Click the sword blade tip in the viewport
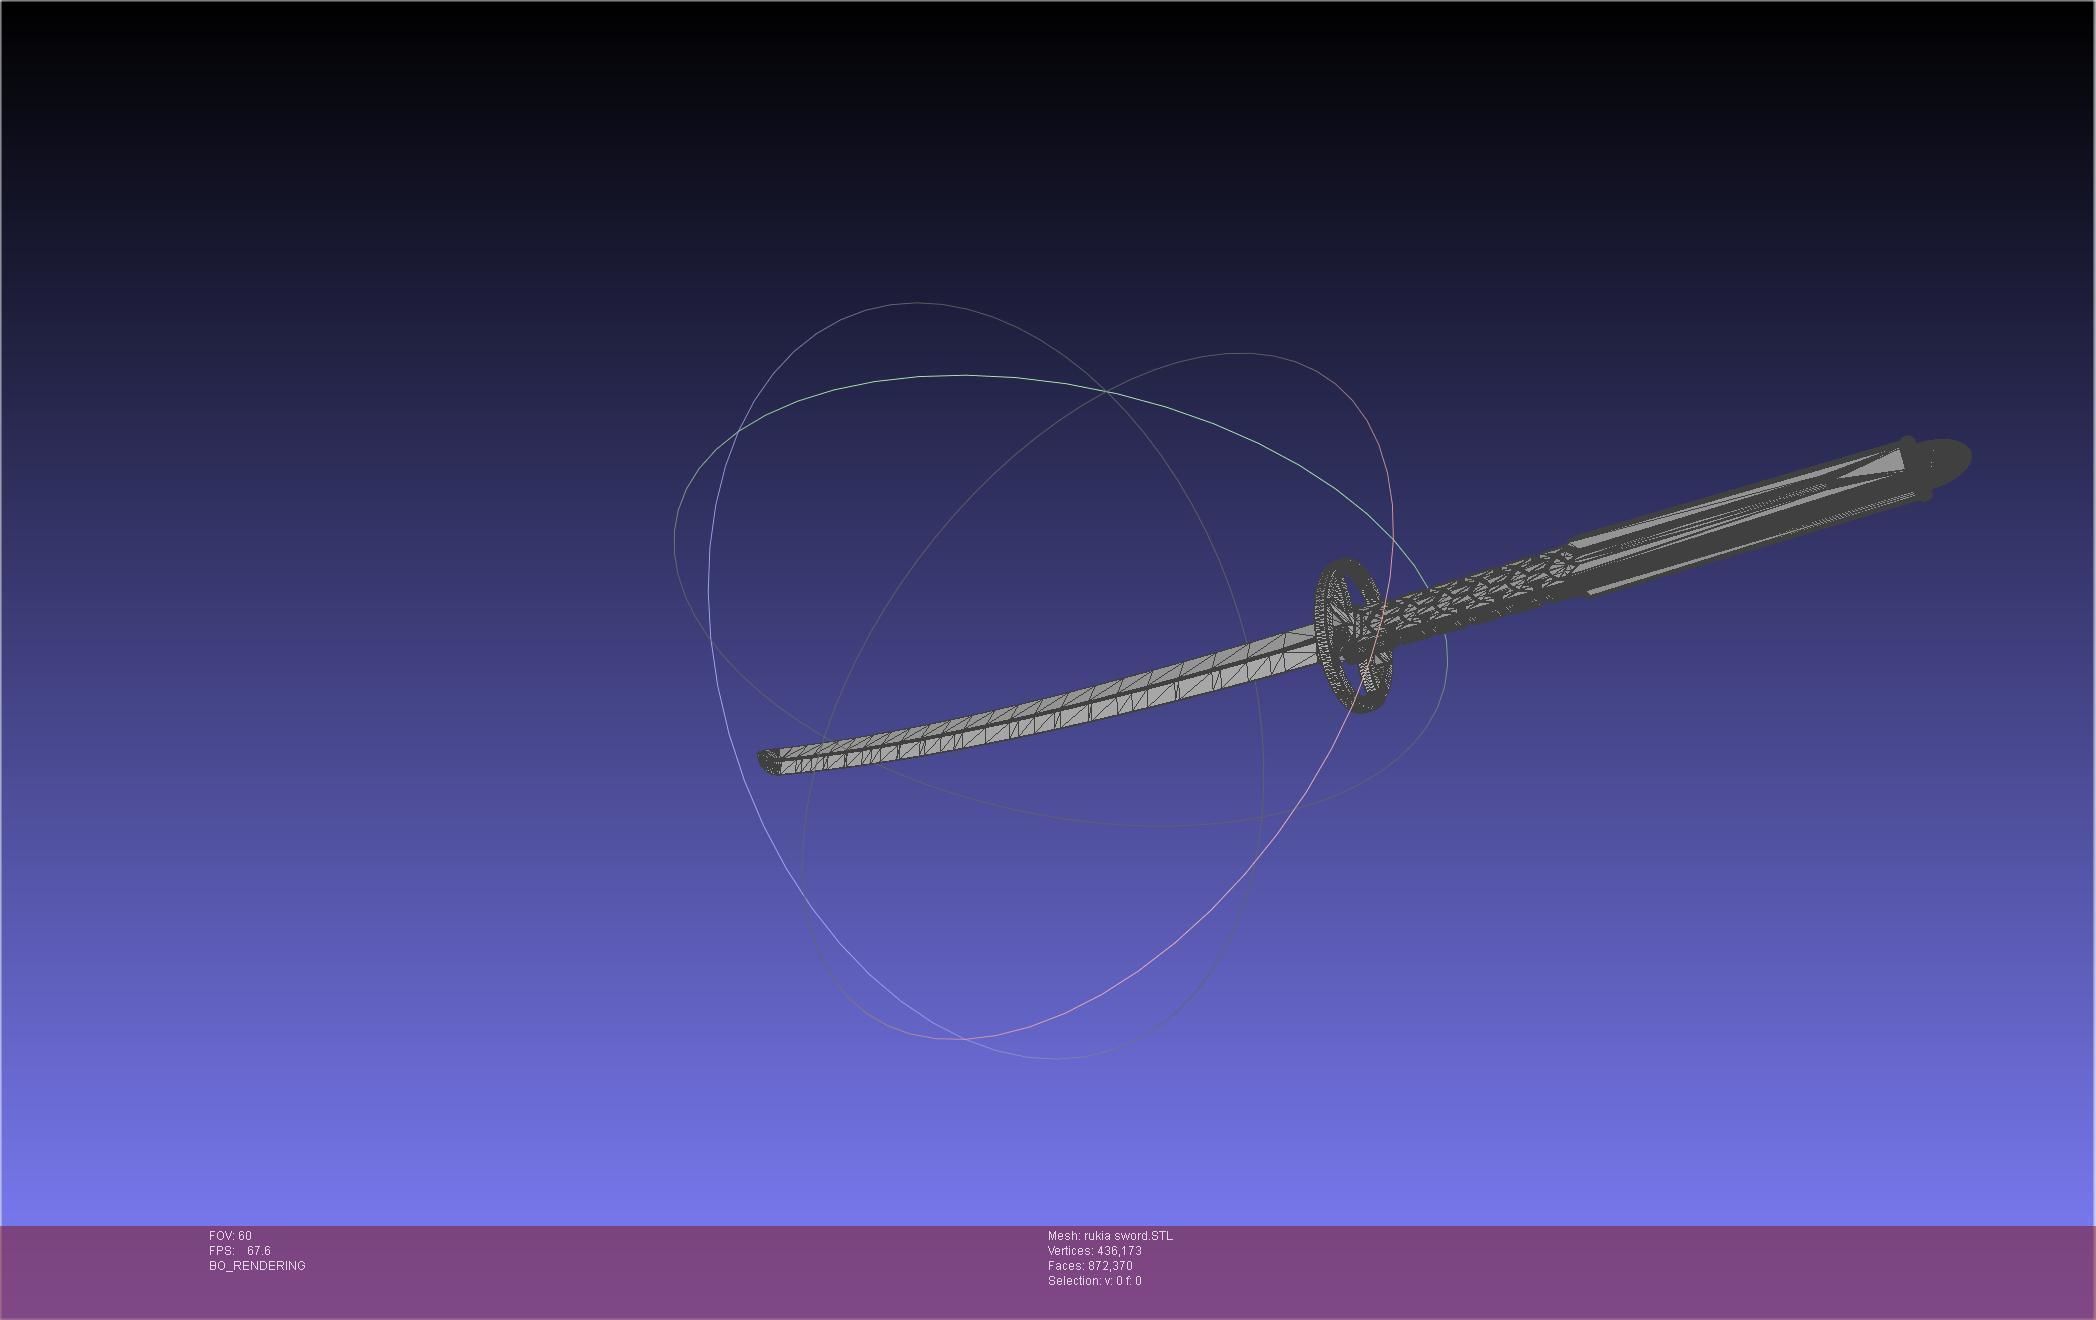 tap(768, 761)
